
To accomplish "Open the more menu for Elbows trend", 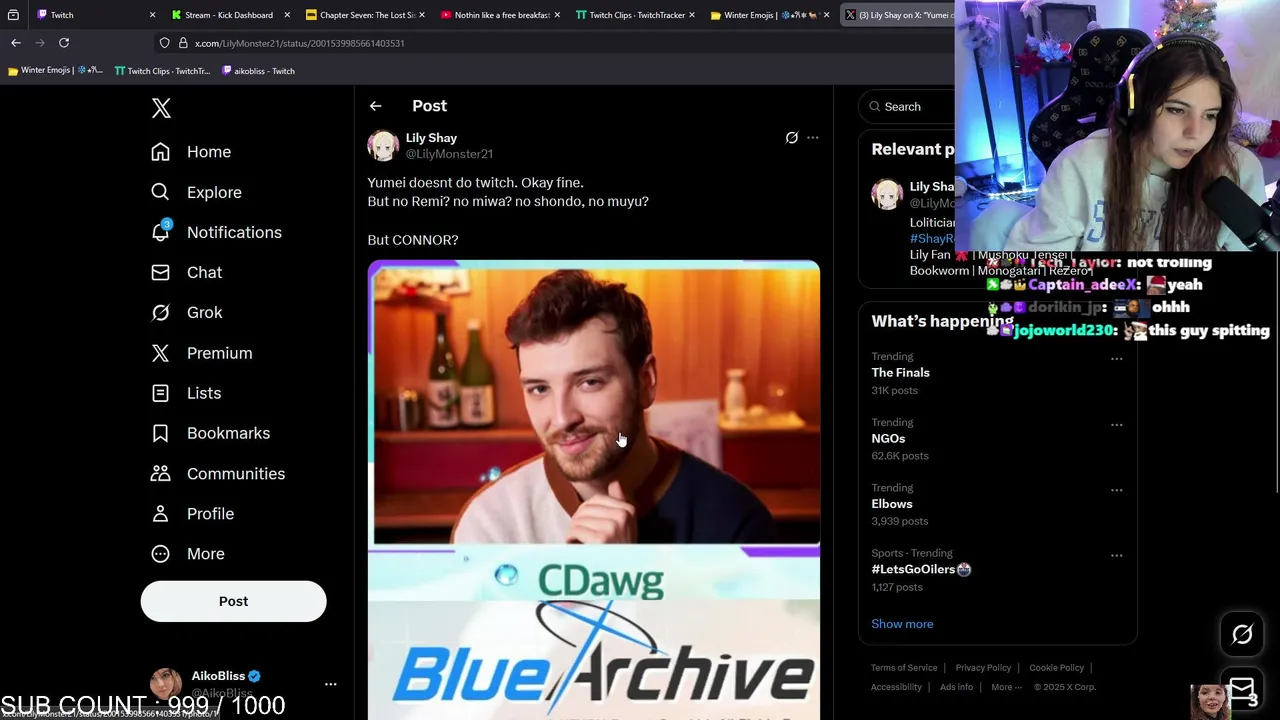I will click(1116, 490).
